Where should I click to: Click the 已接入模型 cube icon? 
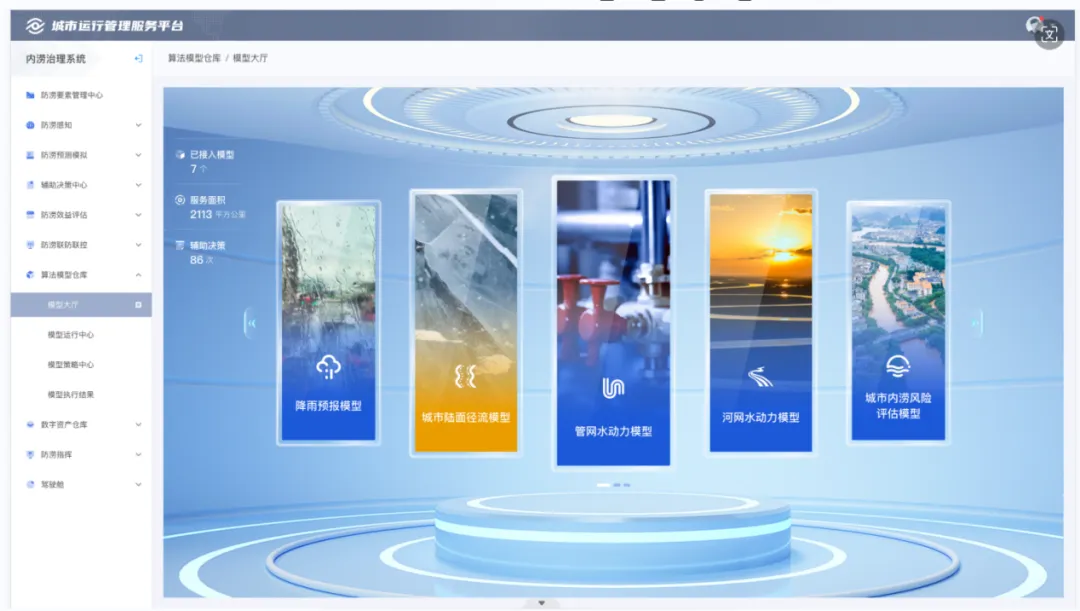coord(180,155)
